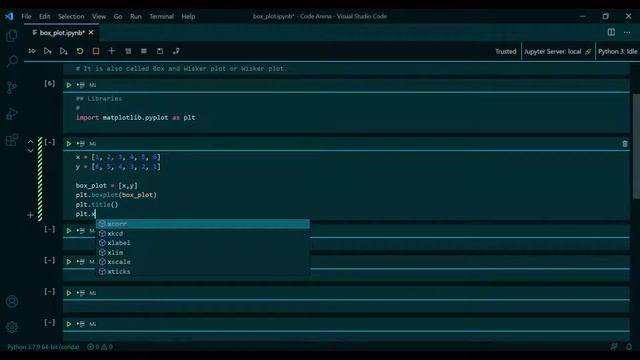Screen dimensions: 640x360
Task: Open the Selection menu
Action: (71, 16)
